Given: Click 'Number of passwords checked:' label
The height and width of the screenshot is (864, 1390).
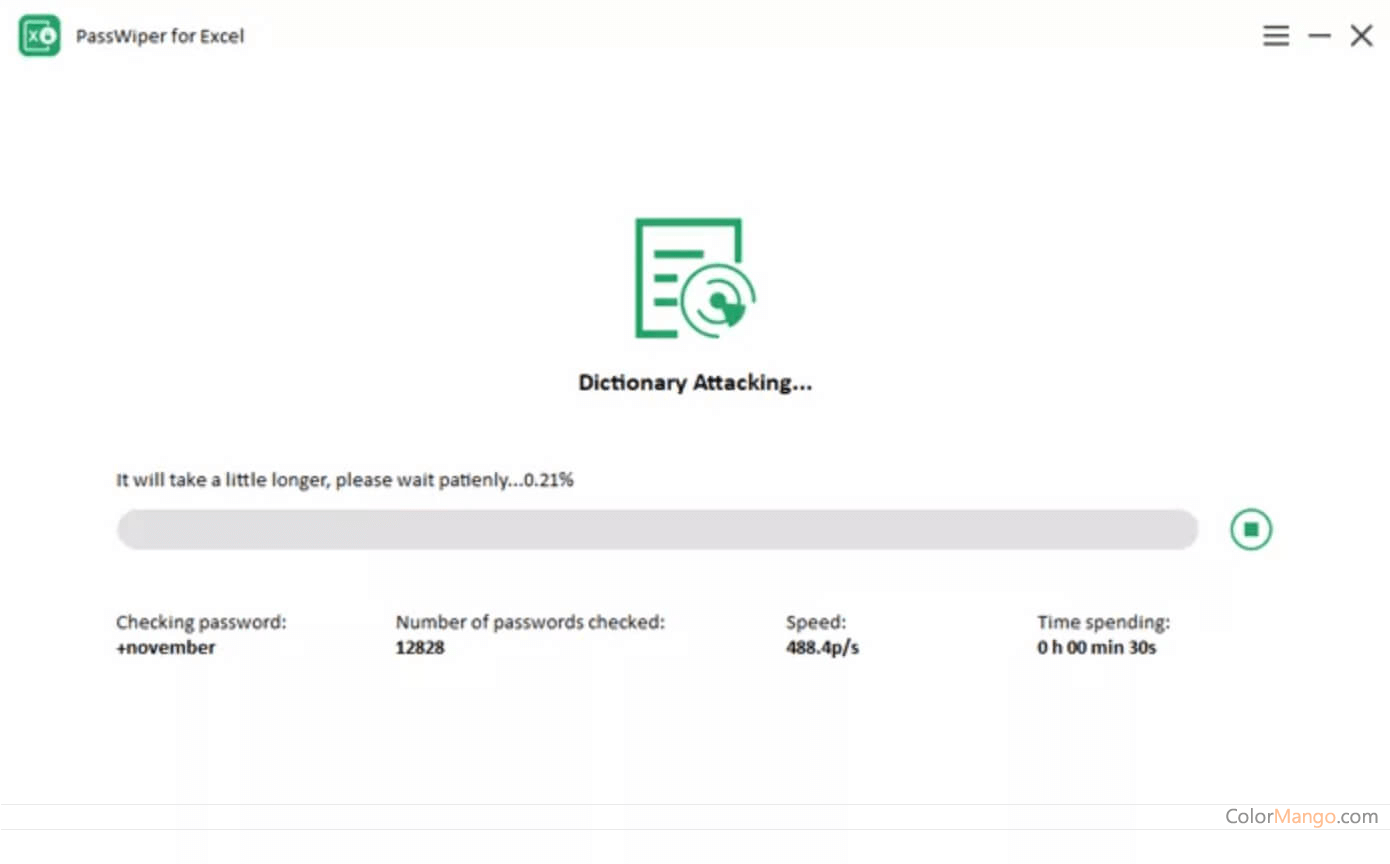Looking at the screenshot, I should tap(530, 622).
